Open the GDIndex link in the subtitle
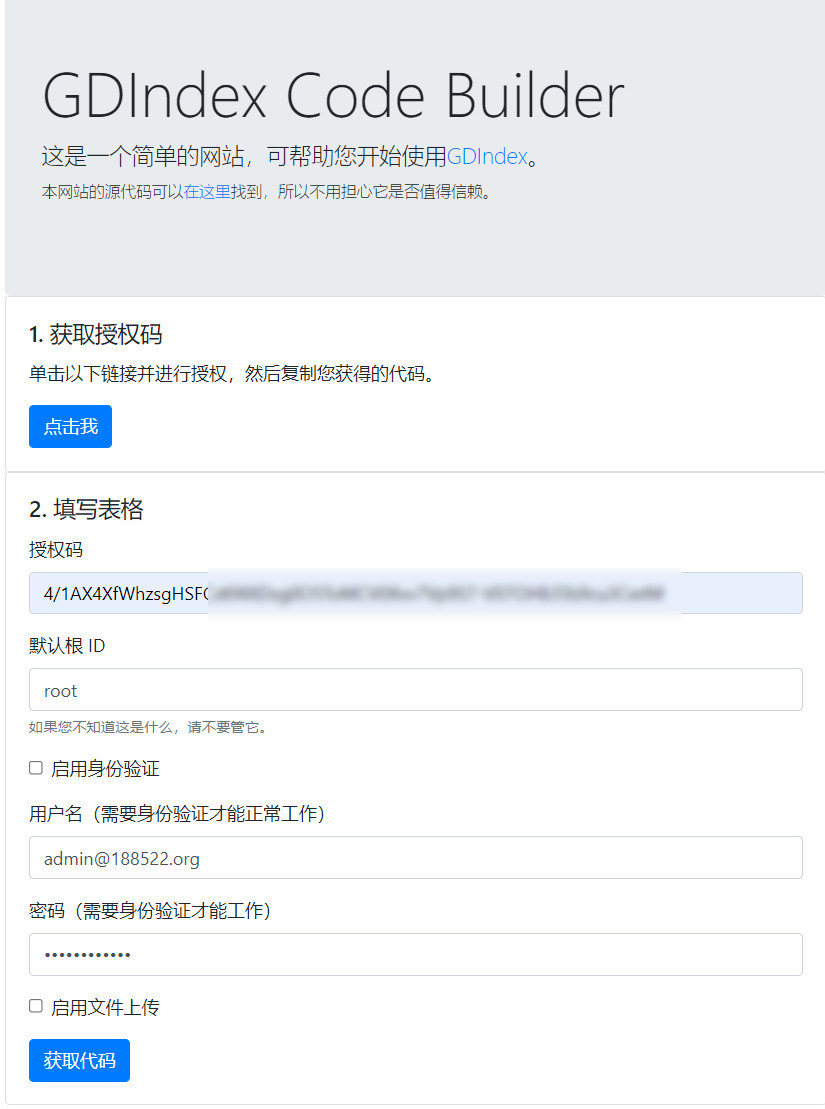Screen dimensions: 825x1109 coord(487,156)
